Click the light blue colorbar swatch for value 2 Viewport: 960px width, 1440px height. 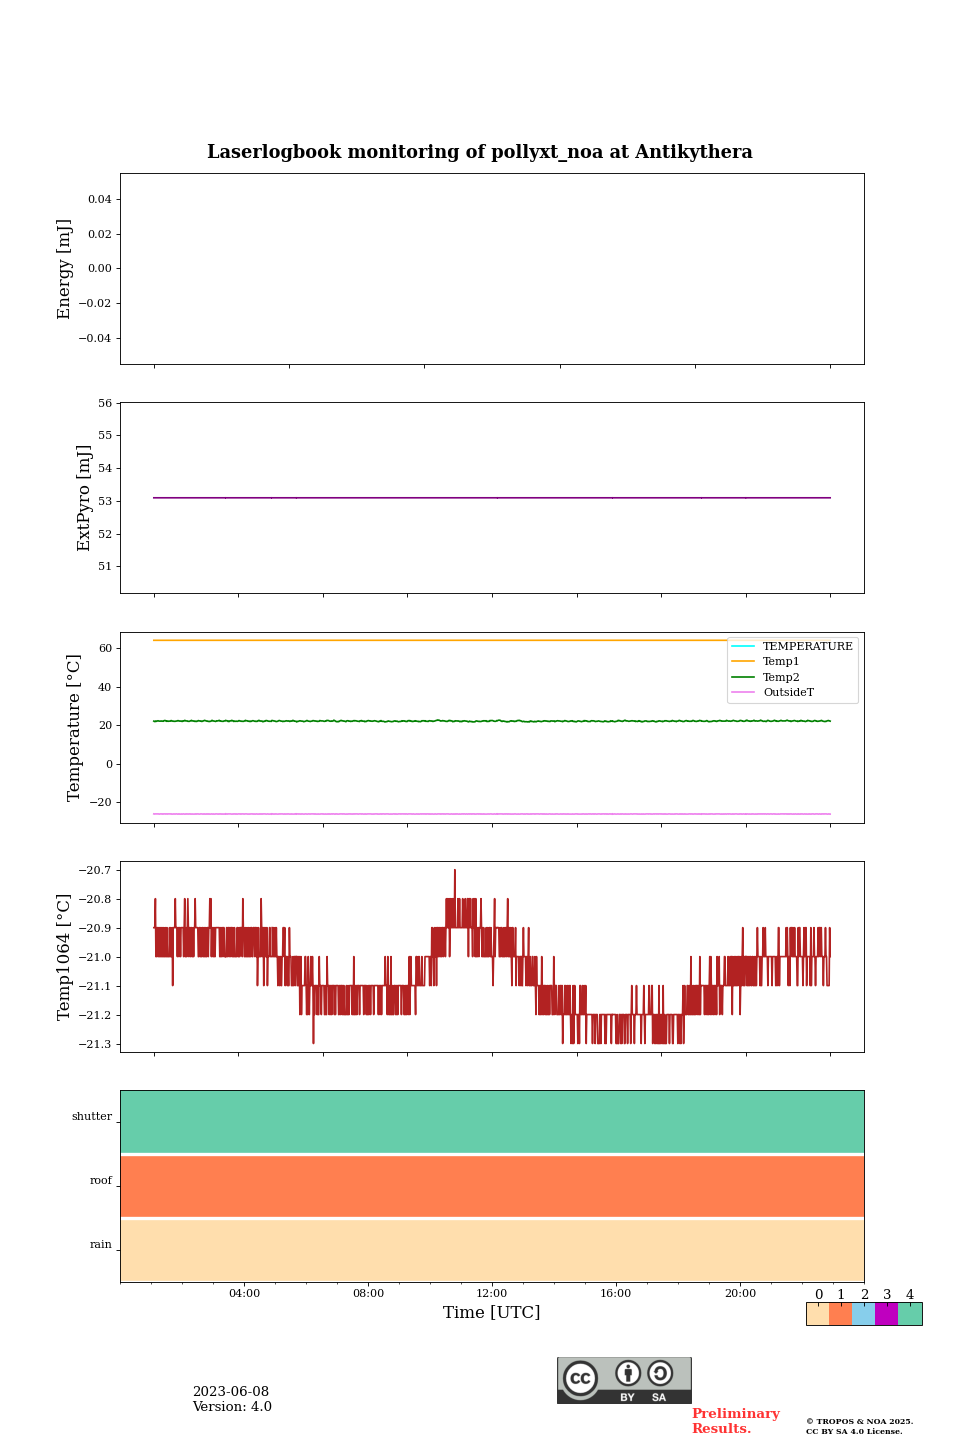(864, 1314)
